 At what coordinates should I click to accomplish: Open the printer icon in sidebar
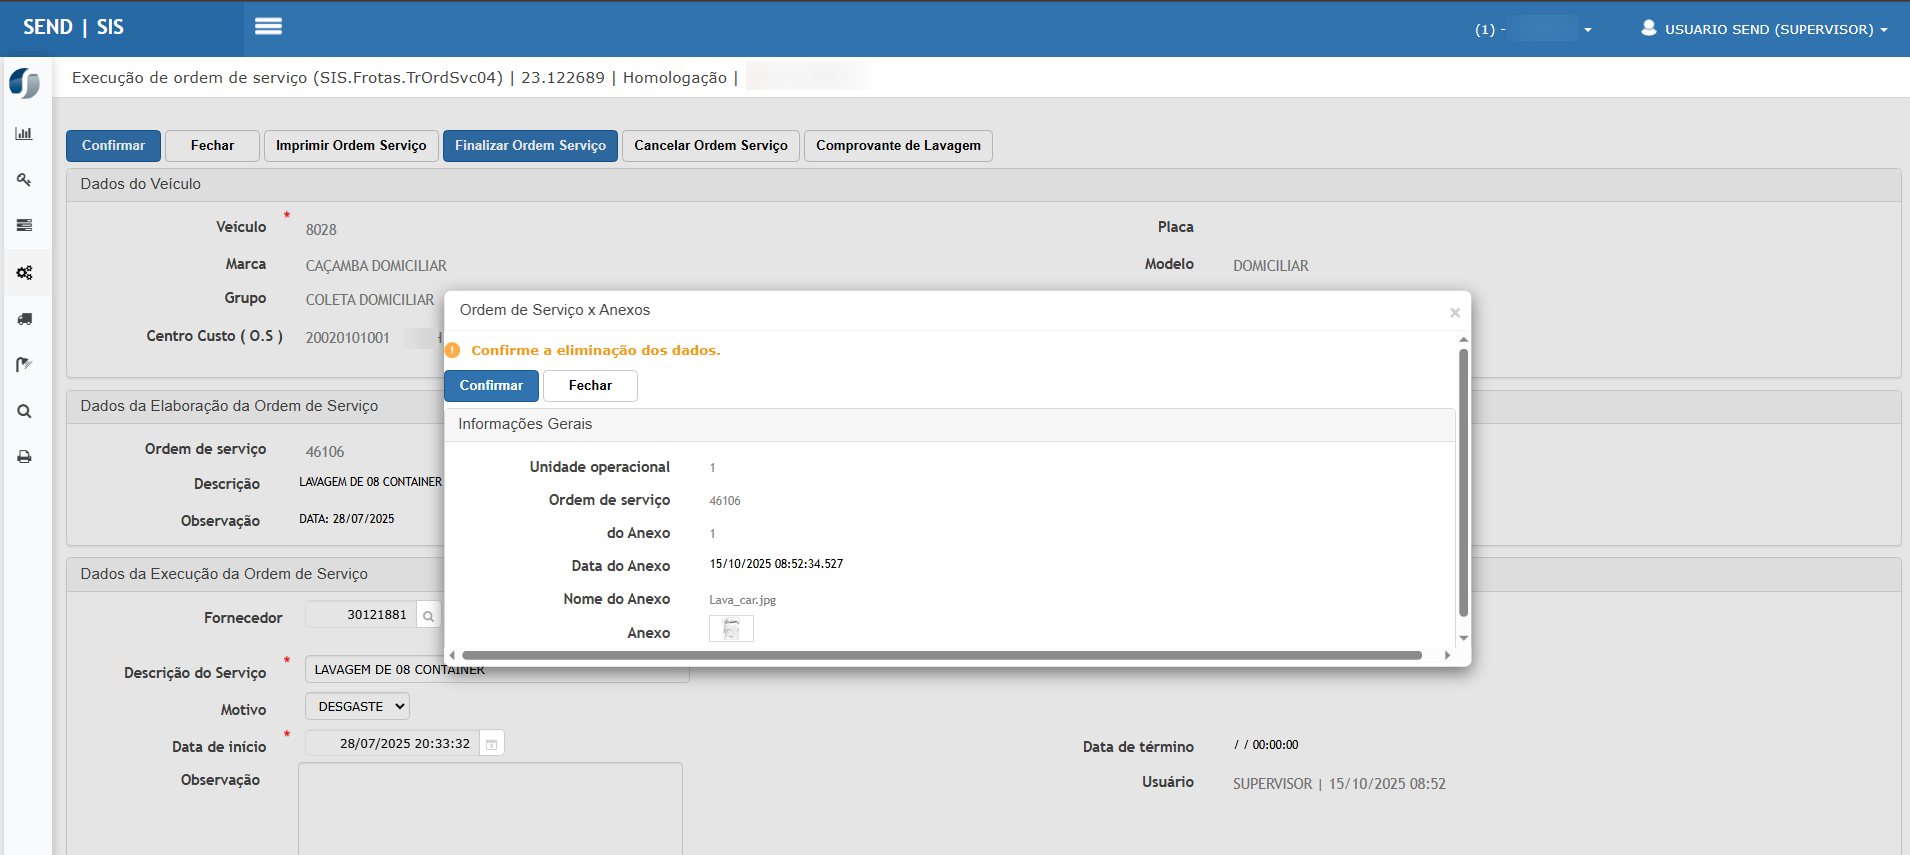24,457
